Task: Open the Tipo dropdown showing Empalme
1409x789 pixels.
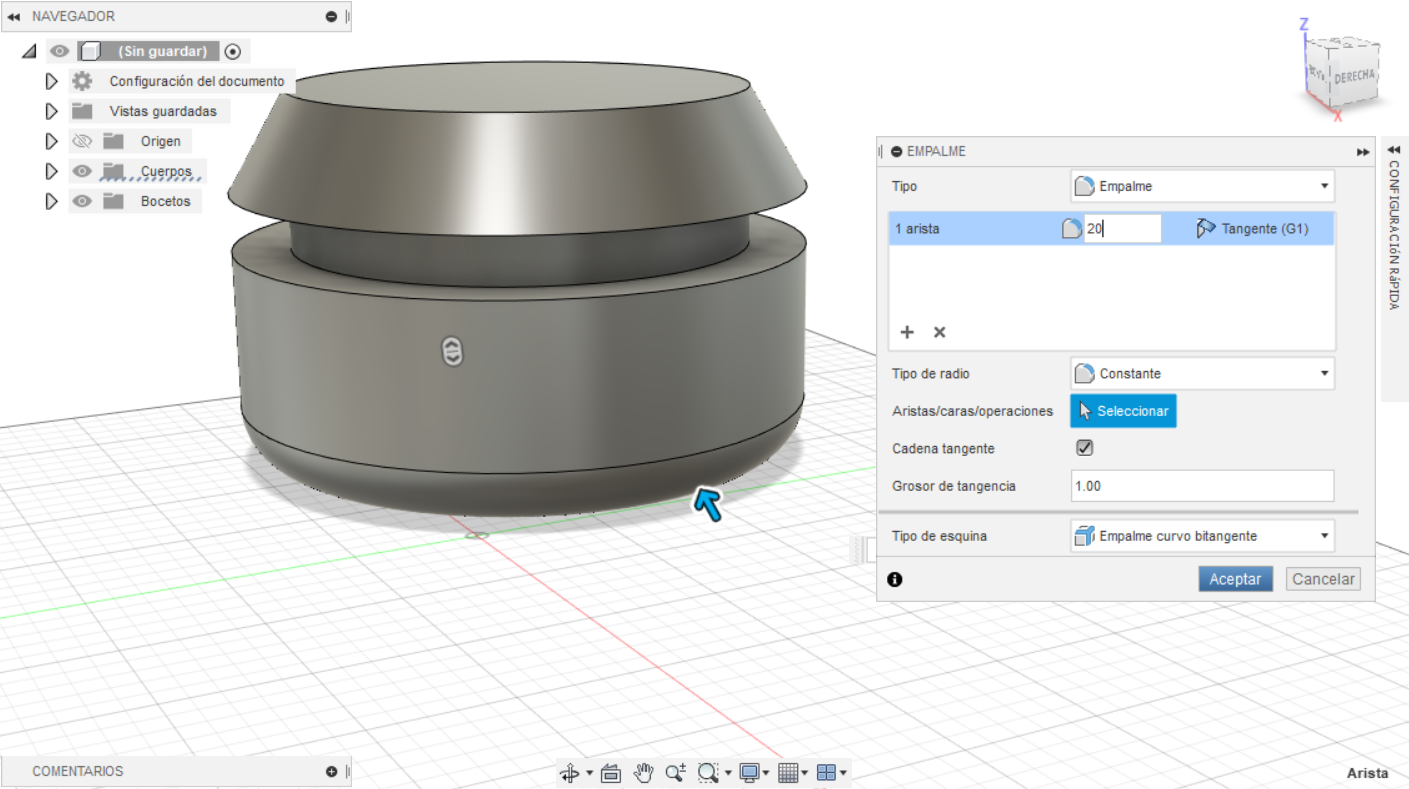Action: pyautogui.click(x=1202, y=186)
